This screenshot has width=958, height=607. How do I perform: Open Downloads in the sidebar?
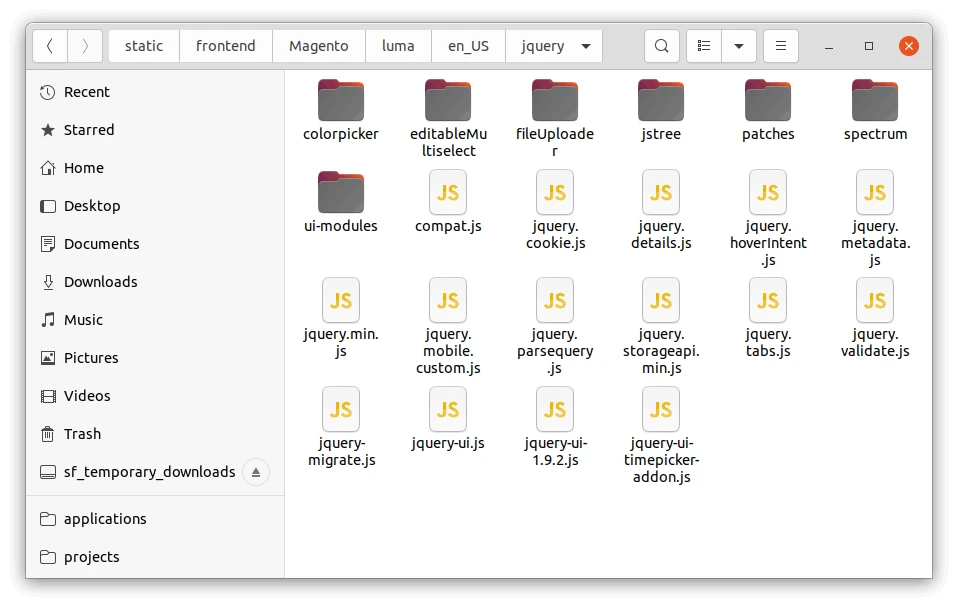click(100, 282)
